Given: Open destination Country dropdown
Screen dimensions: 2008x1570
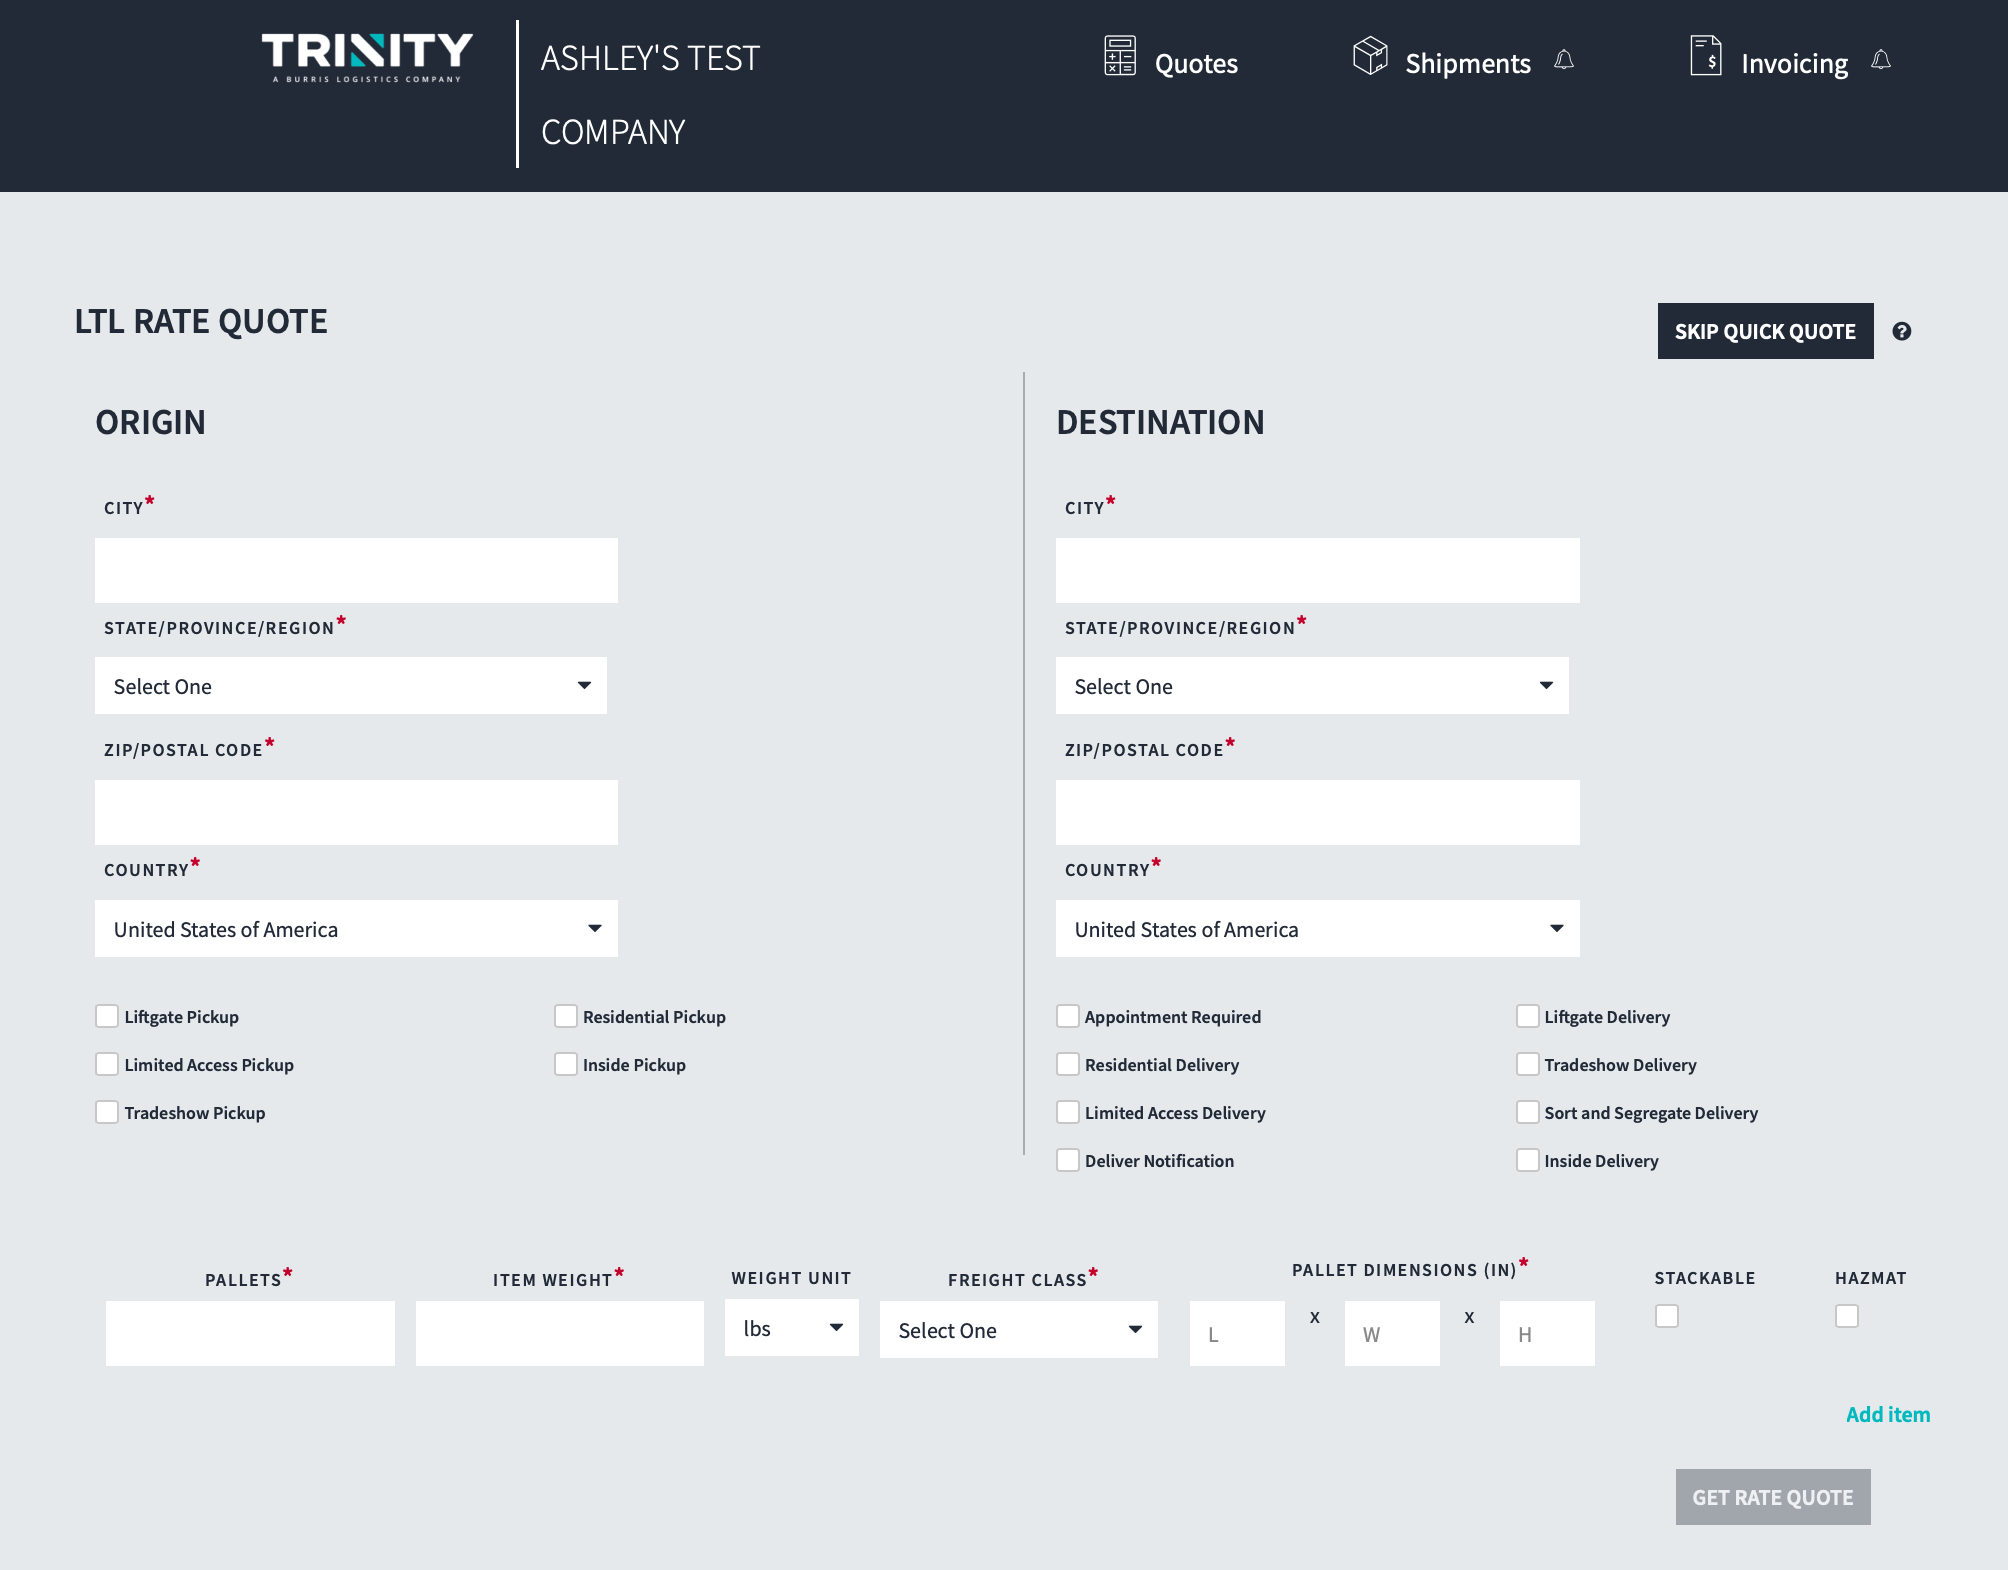Looking at the screenshot, I should pos(1317,929).
